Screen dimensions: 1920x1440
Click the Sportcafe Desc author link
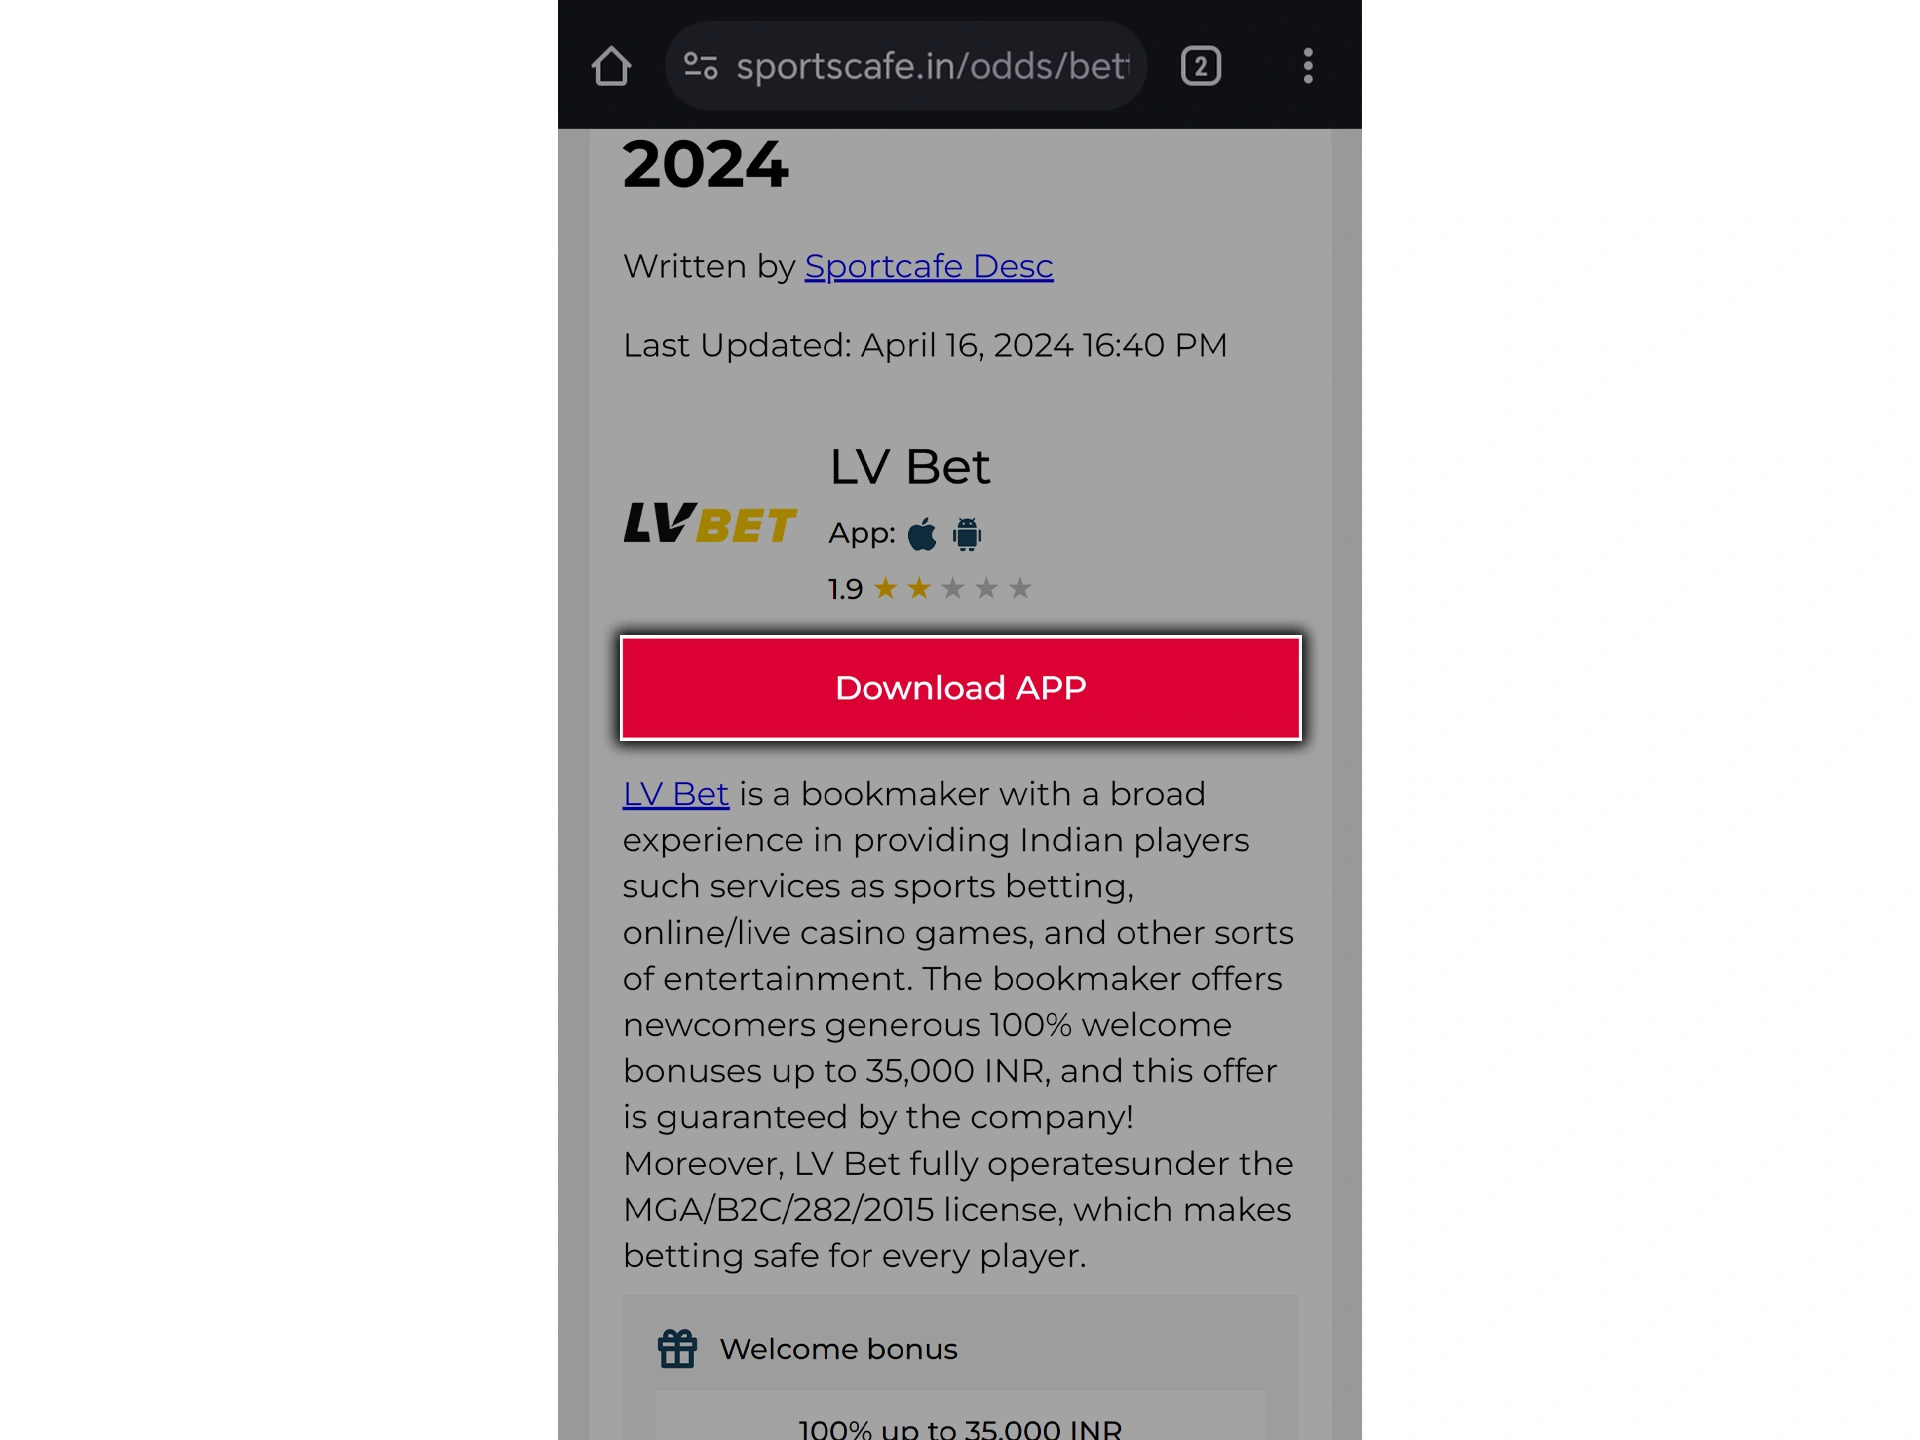click(928, 265)
